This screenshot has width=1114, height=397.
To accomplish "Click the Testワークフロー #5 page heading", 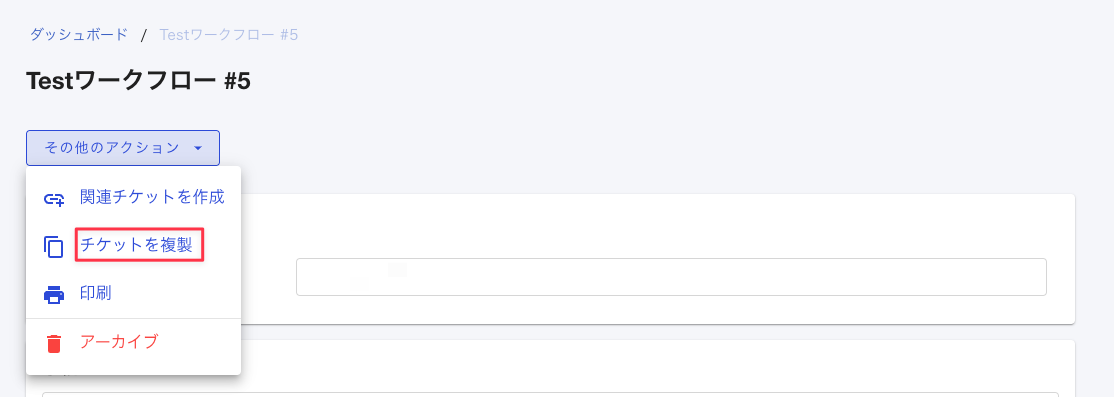I will [x=139, y=82].
